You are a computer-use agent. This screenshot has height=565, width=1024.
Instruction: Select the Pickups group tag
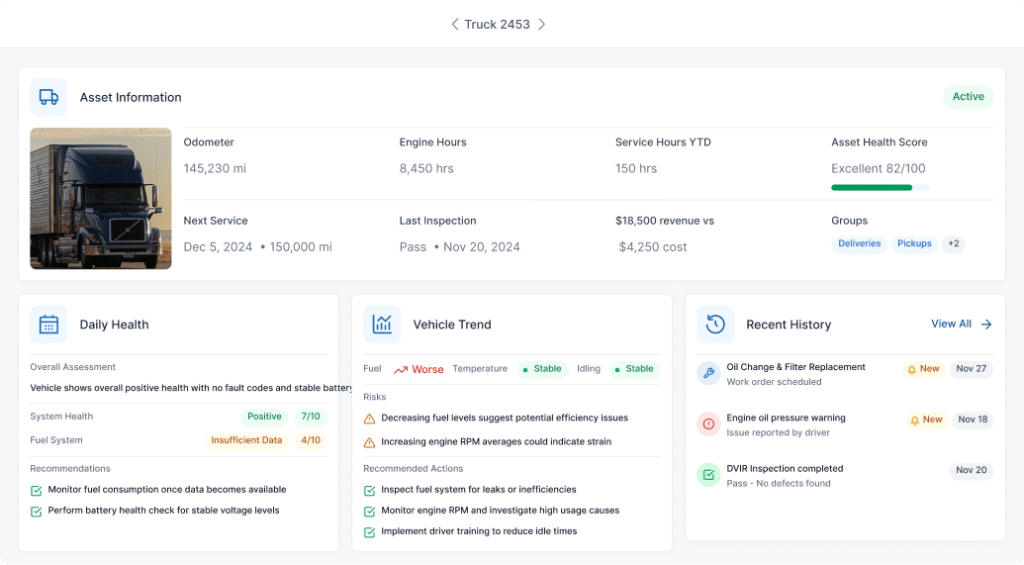tap(914, 244)
